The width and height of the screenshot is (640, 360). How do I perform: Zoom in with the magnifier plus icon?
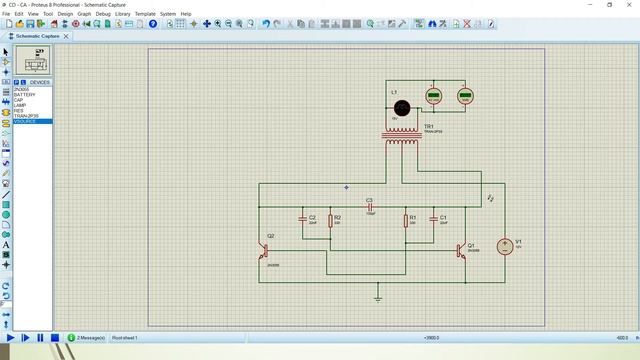218,24
